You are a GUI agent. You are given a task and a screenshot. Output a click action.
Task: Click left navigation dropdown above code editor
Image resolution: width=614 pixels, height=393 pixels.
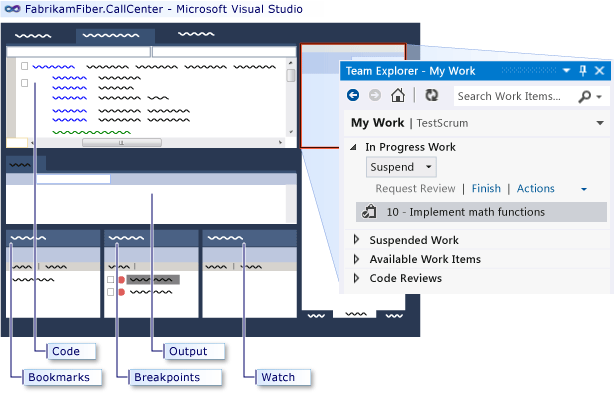[x=78, y=52]
